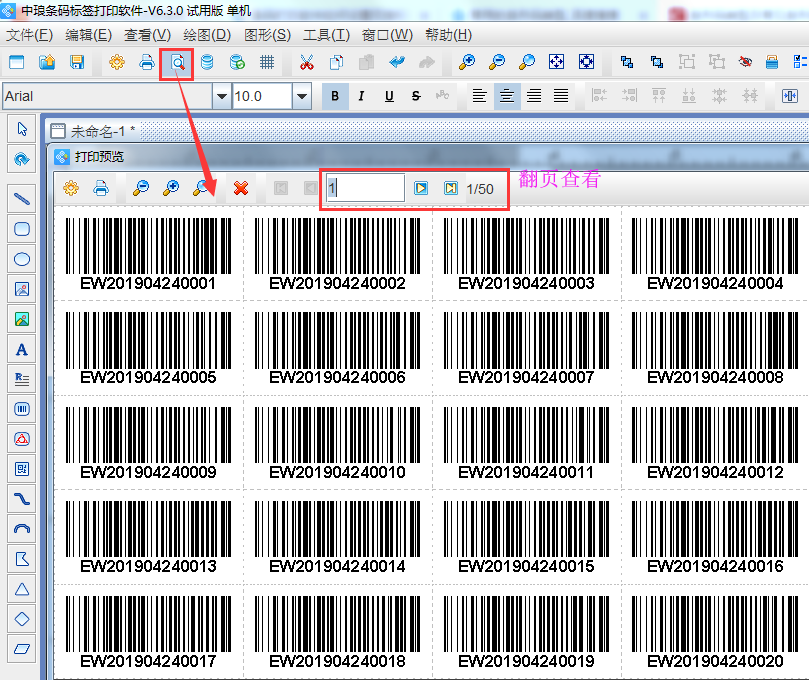This screenshot has height=680, width=809.
Task: Select the cut scissors icon
Action: click(307, 62)
